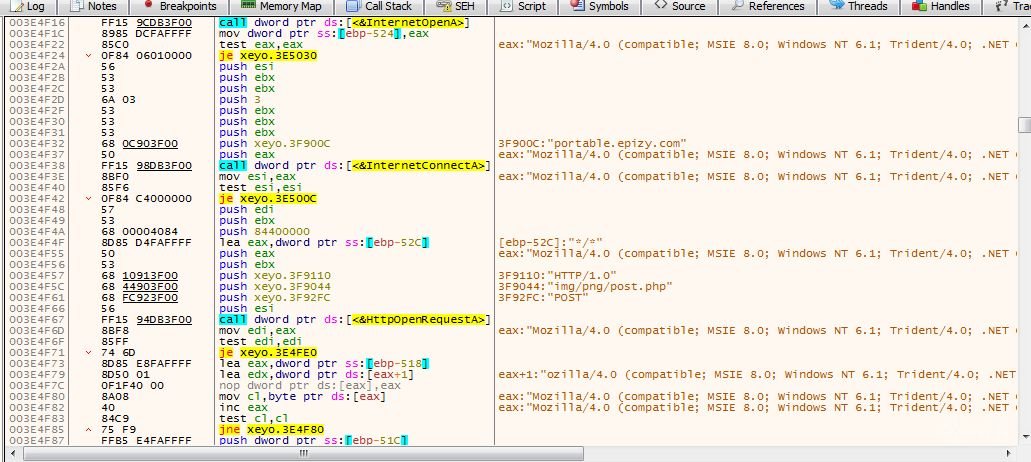
Task: Click the mov esi,eax instruction
Action: point(258,177)
